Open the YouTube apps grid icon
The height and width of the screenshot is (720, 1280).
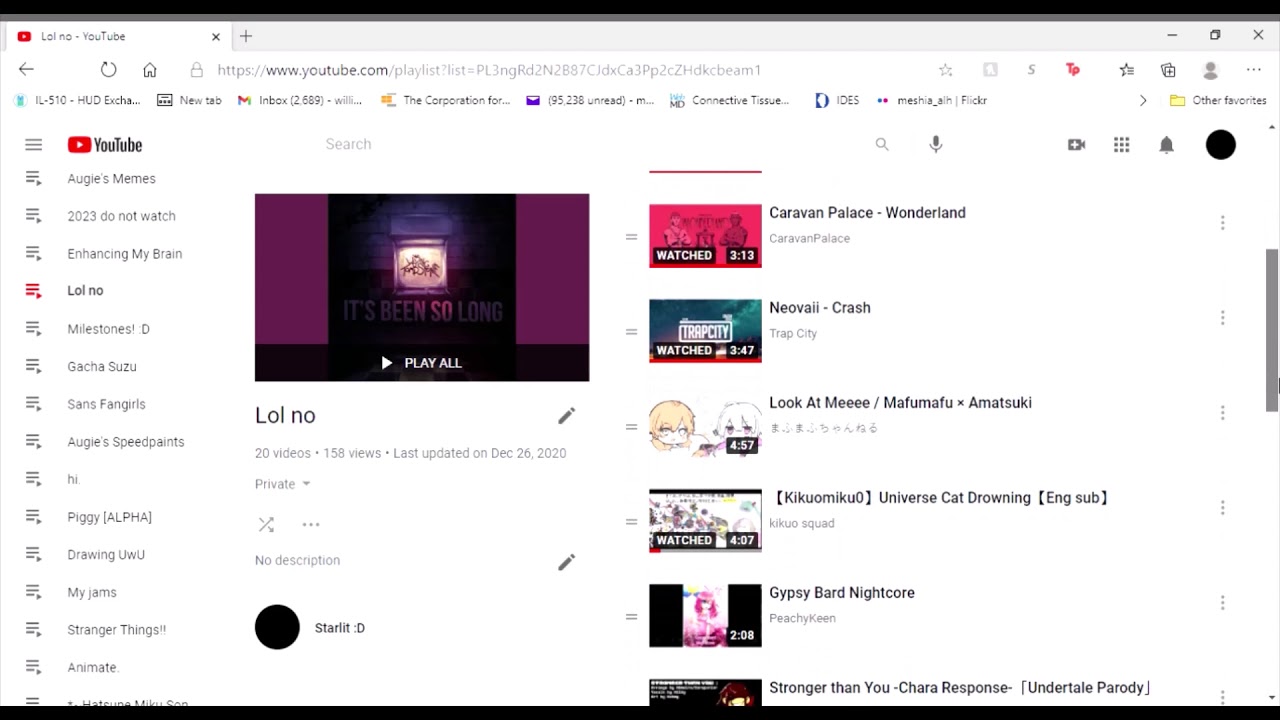(1121, 145)
